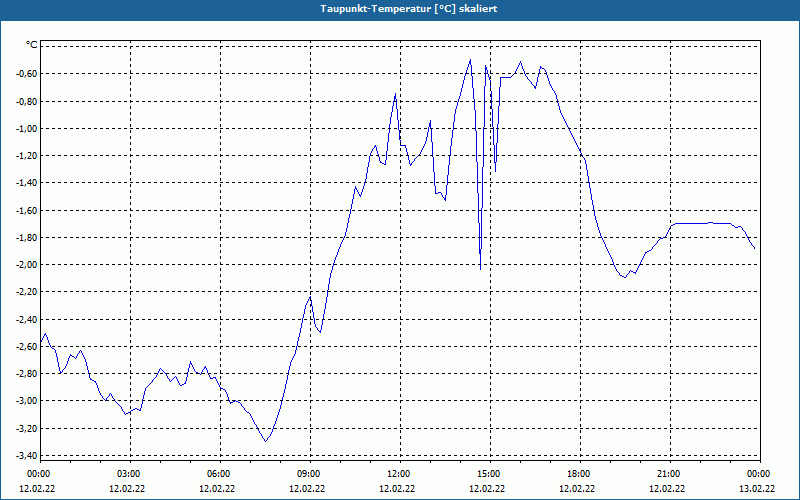800x500 pixels.
Task: Click the -2,80 y-axis label
Action: coord(27,373)
